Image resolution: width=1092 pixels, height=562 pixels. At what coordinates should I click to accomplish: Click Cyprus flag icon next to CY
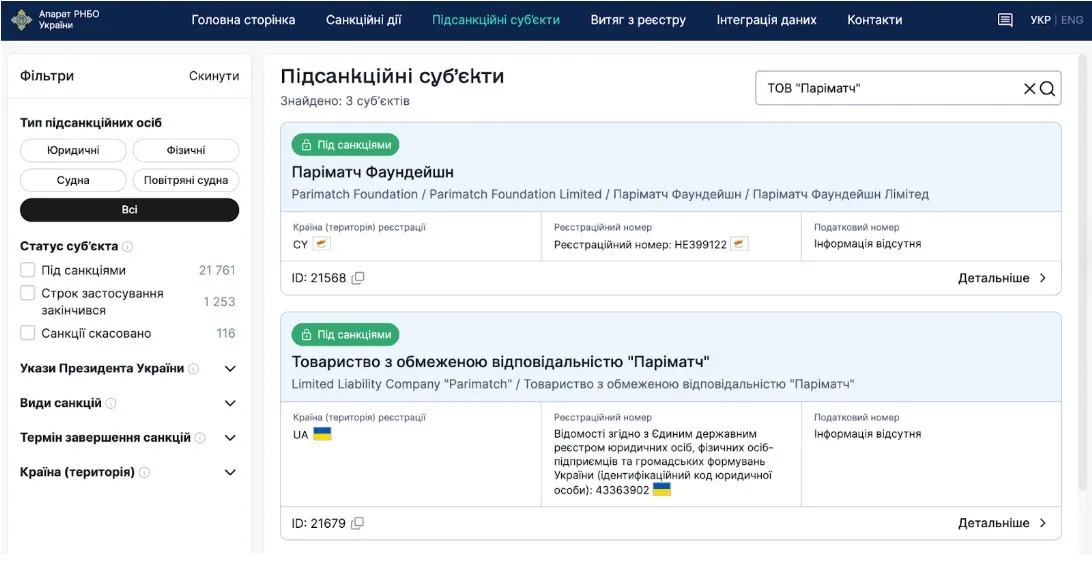[322, 244]
